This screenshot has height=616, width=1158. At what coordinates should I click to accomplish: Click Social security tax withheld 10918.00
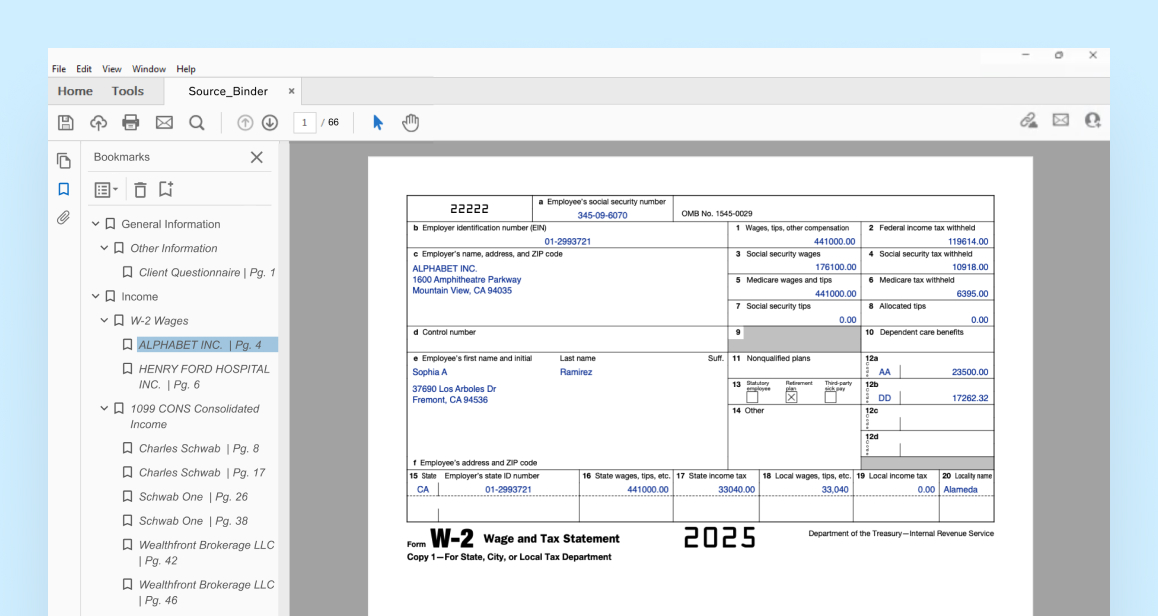[x=970, y=267]
